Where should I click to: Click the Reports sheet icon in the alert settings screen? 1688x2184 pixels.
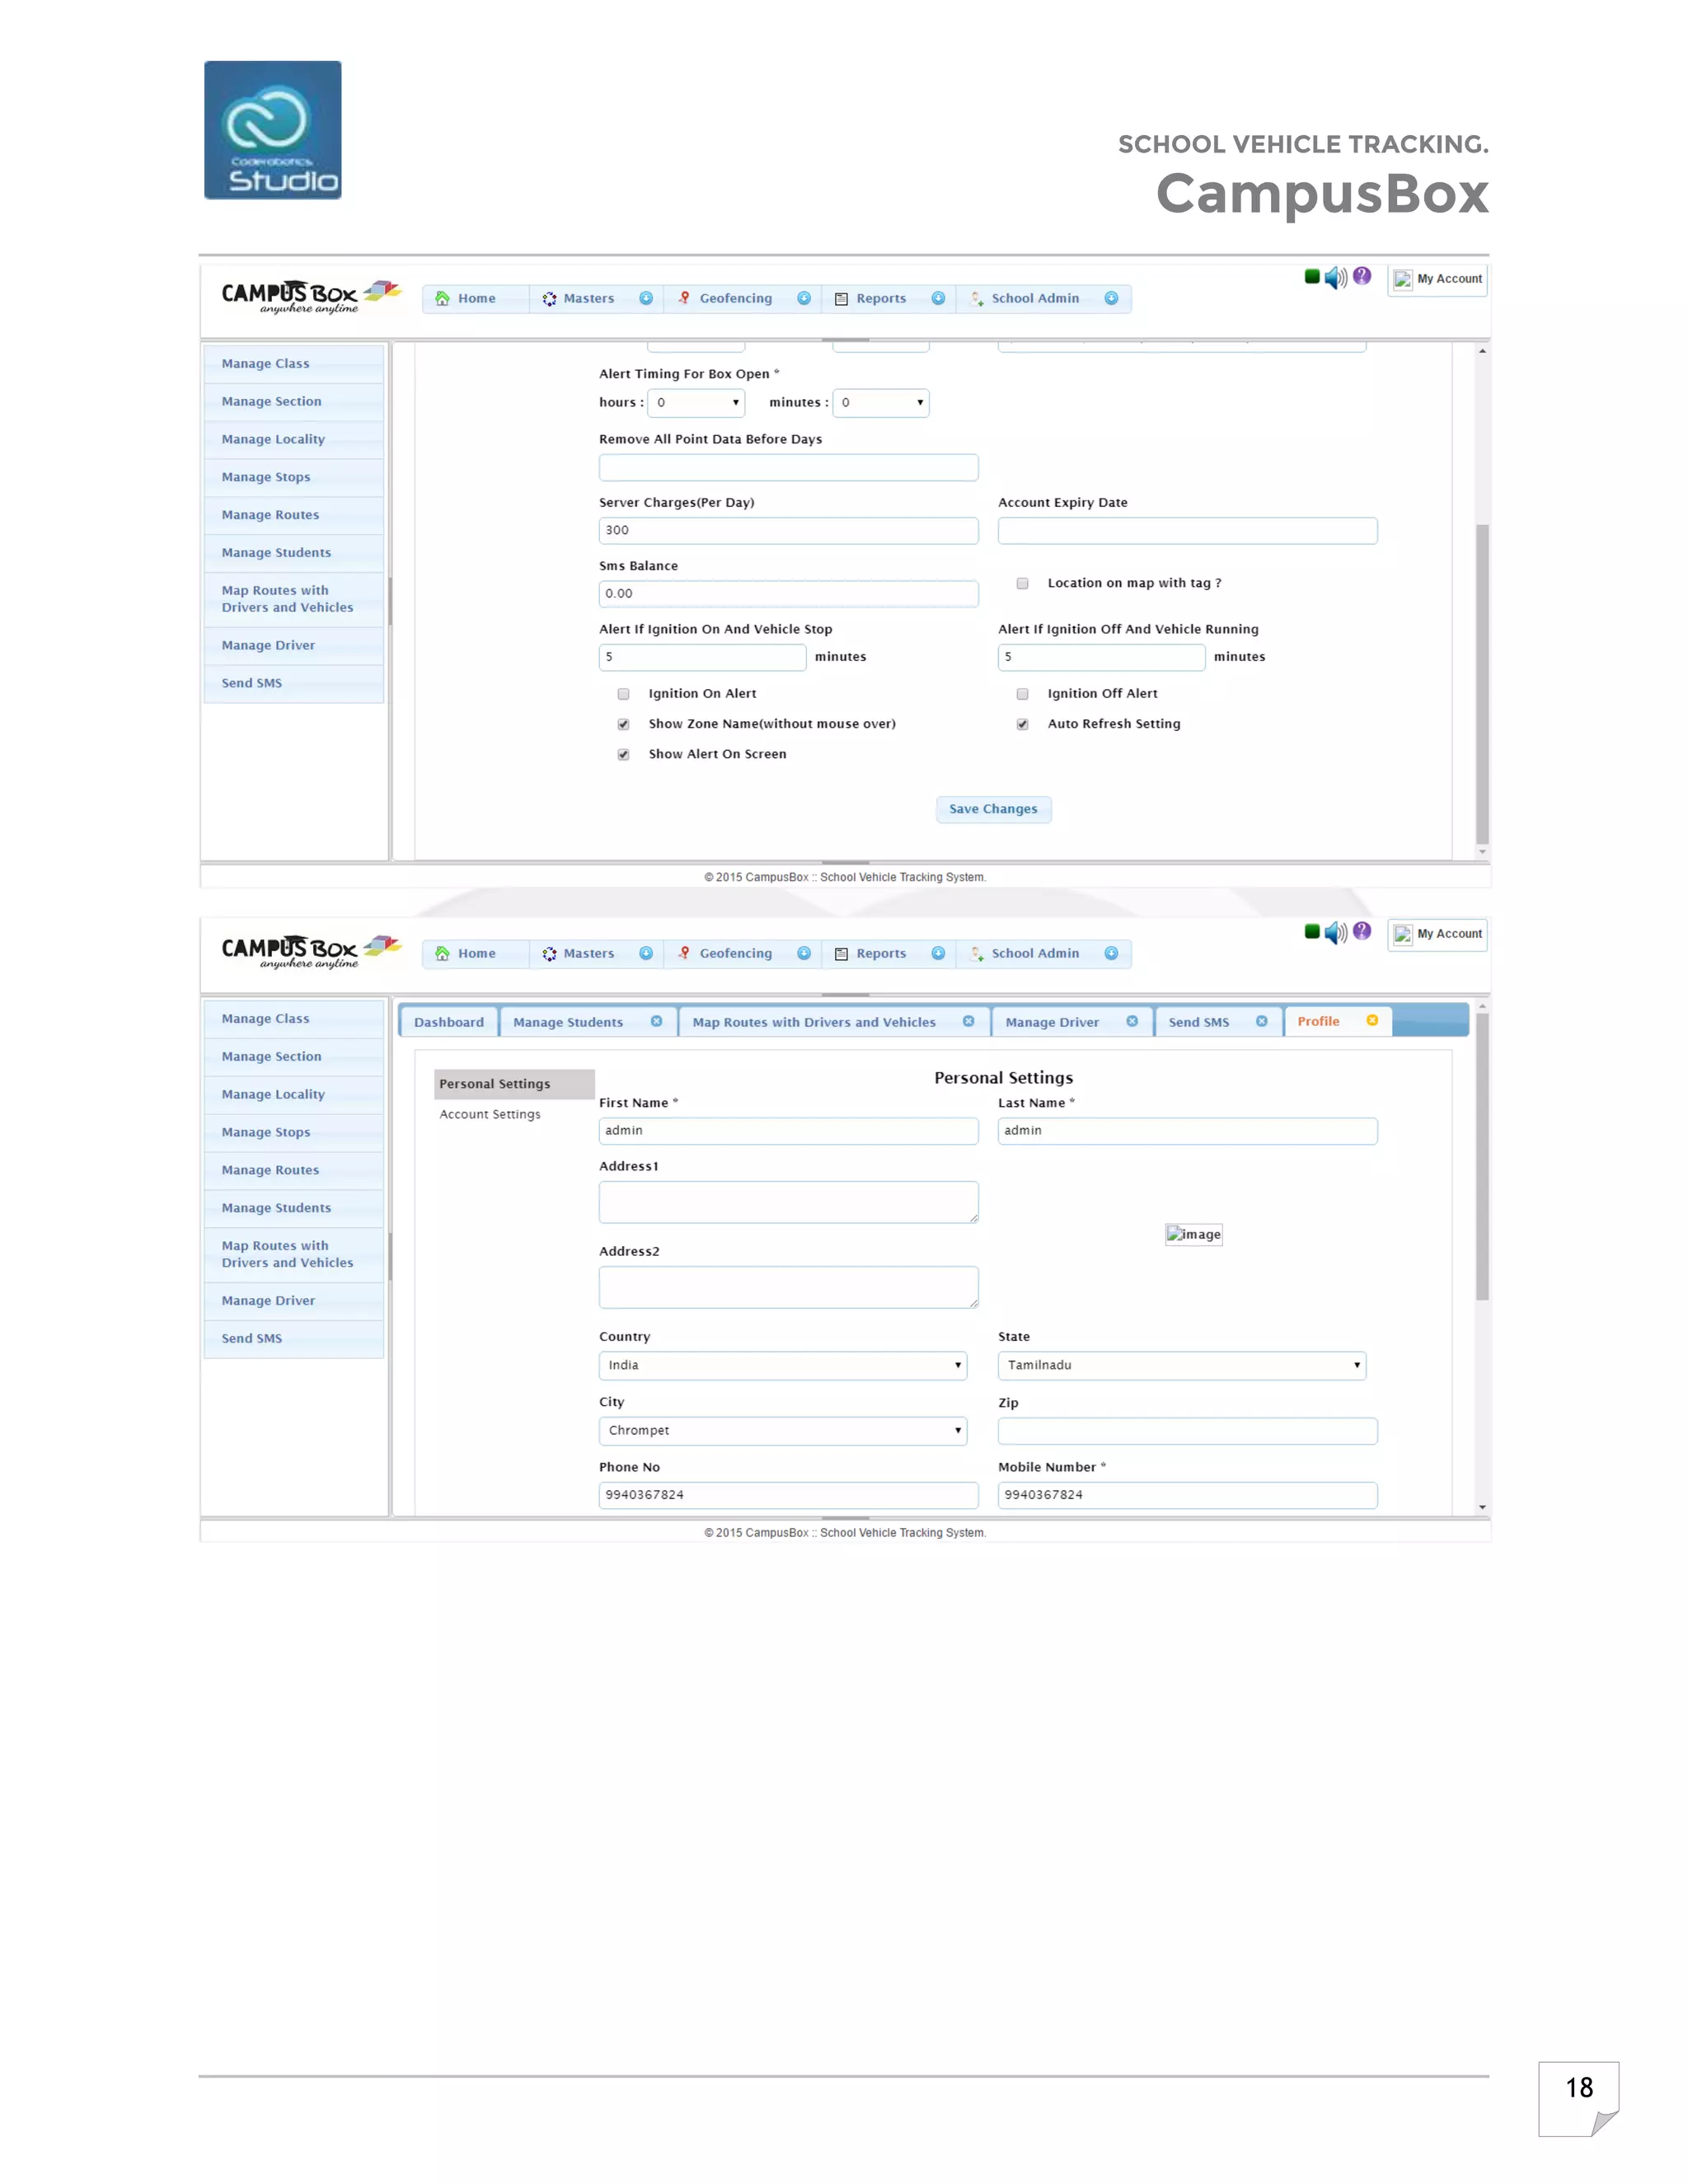point(841,299)
